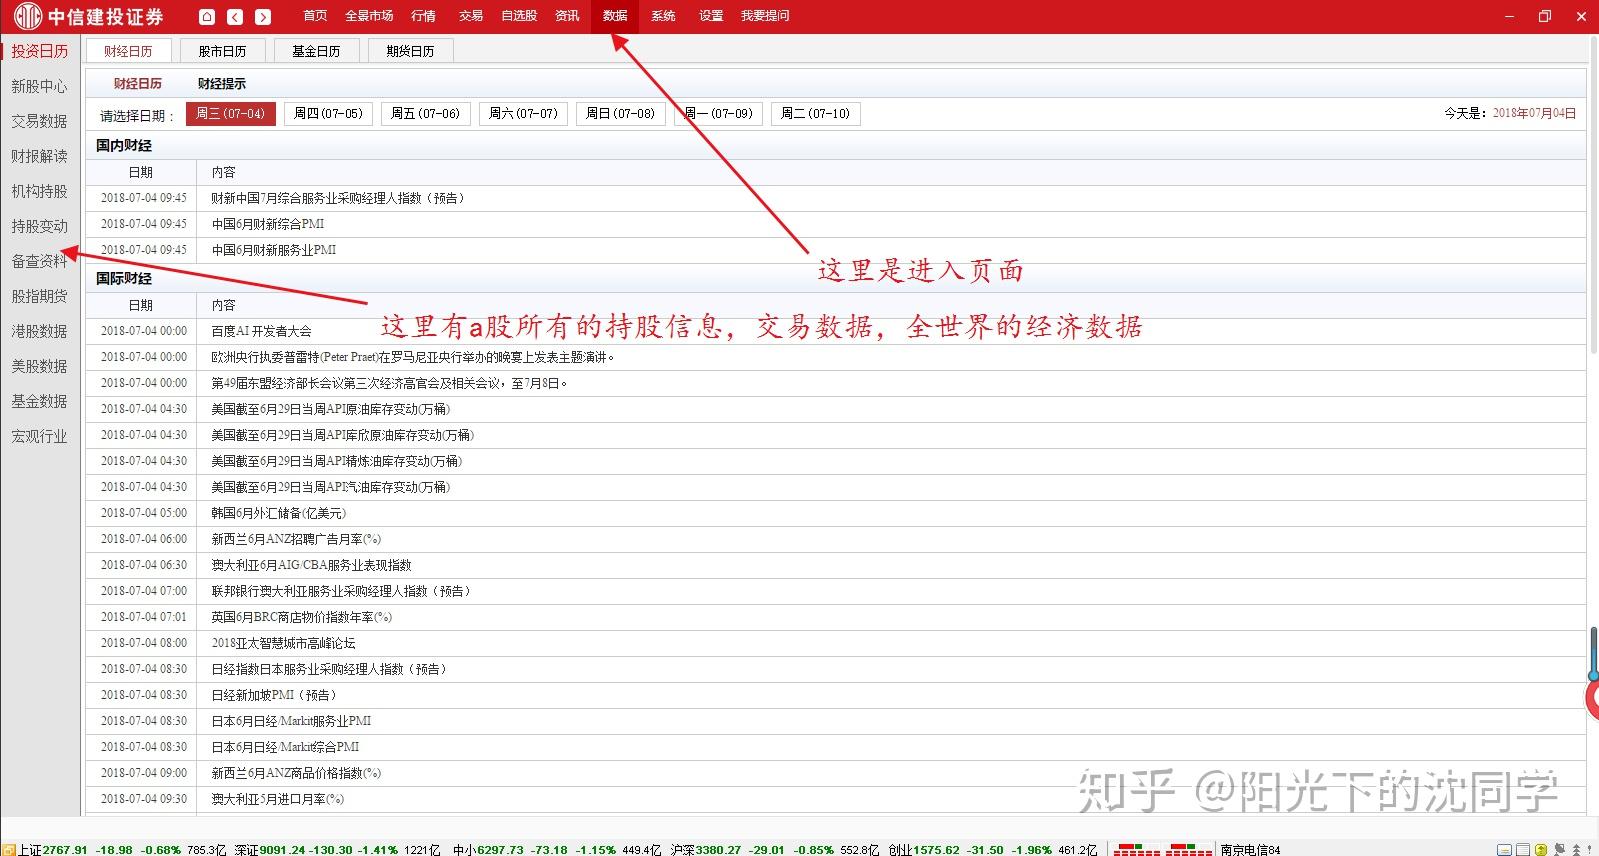
Task: Switch to the 财经提示 sub-tab
Action: pos(222,84)
